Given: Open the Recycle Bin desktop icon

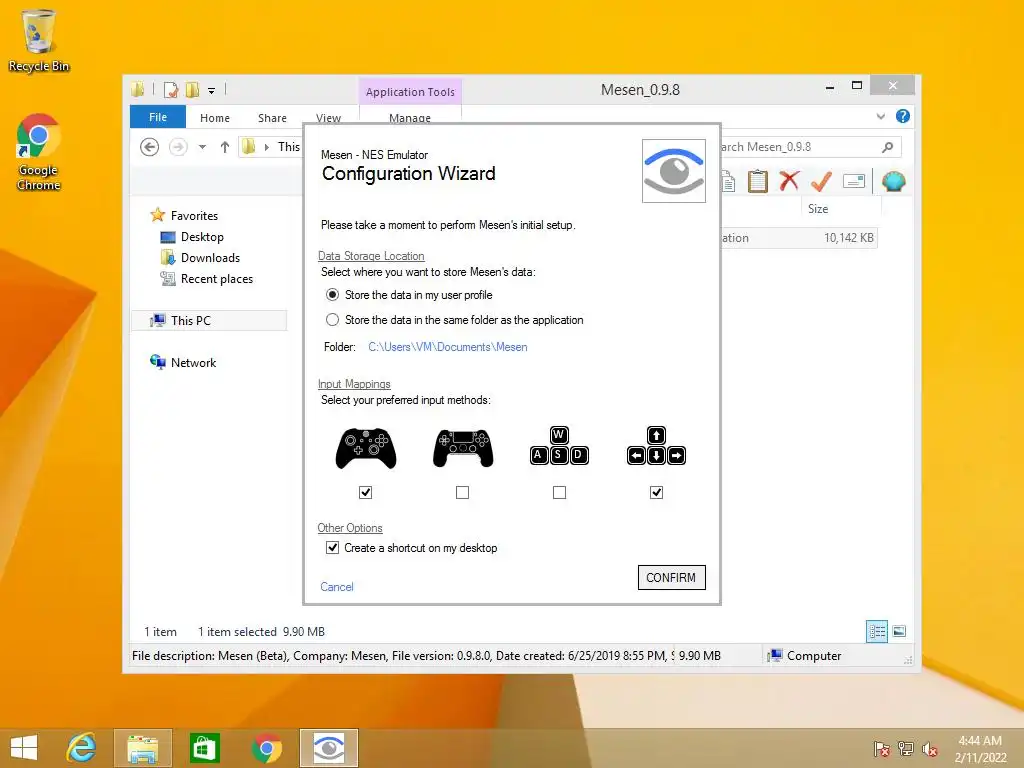Looking at the screenshot, I should pos(39,40).
